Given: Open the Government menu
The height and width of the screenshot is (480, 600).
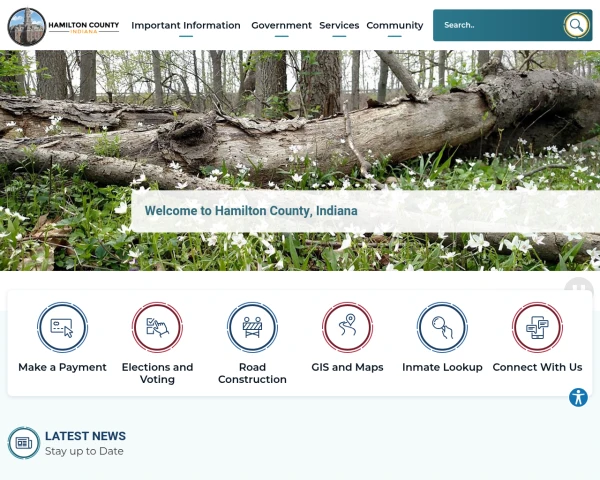Looking at the screenshot, I should pos(281,25).
